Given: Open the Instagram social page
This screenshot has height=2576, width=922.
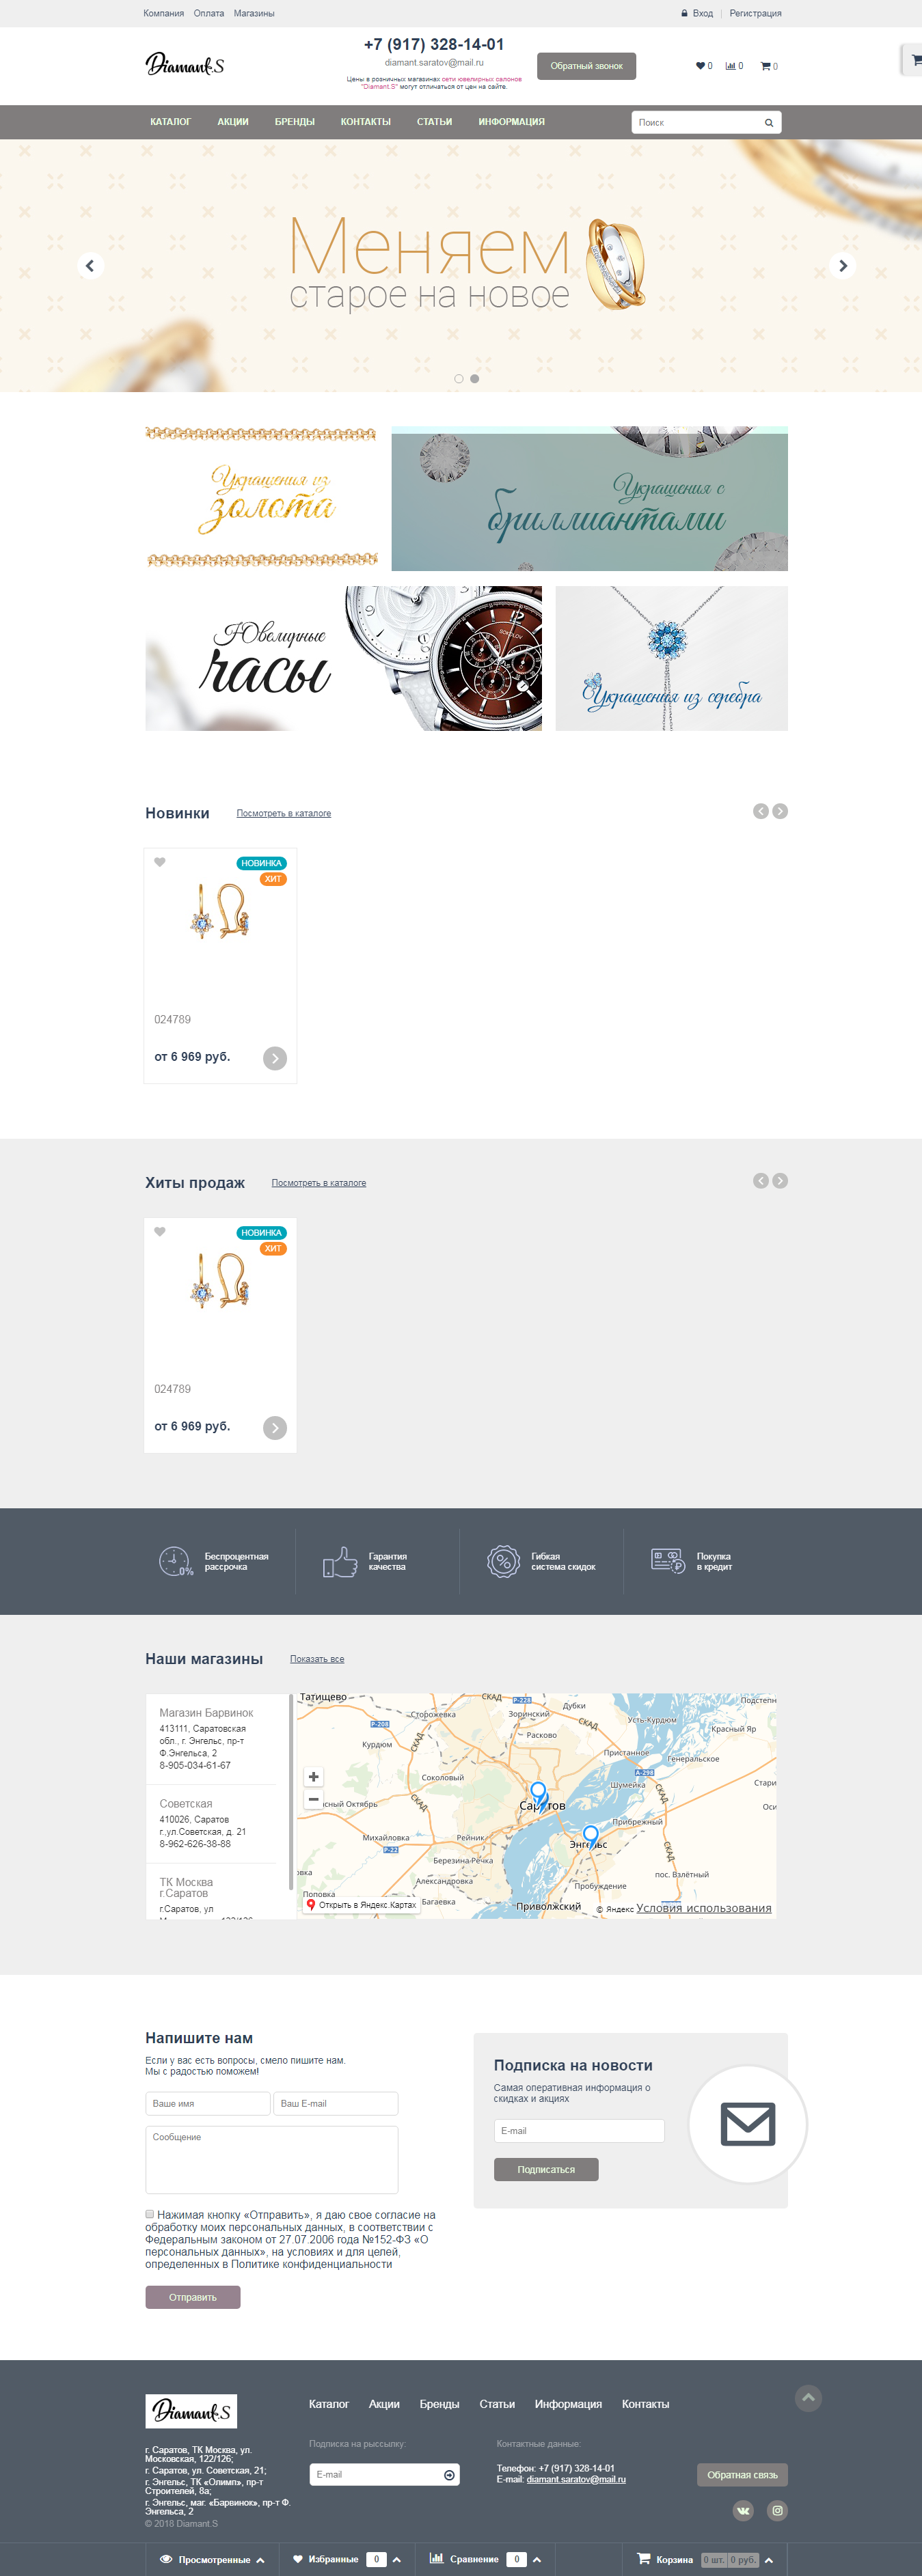Looking at the screenshot, I should coord(777,2510).
